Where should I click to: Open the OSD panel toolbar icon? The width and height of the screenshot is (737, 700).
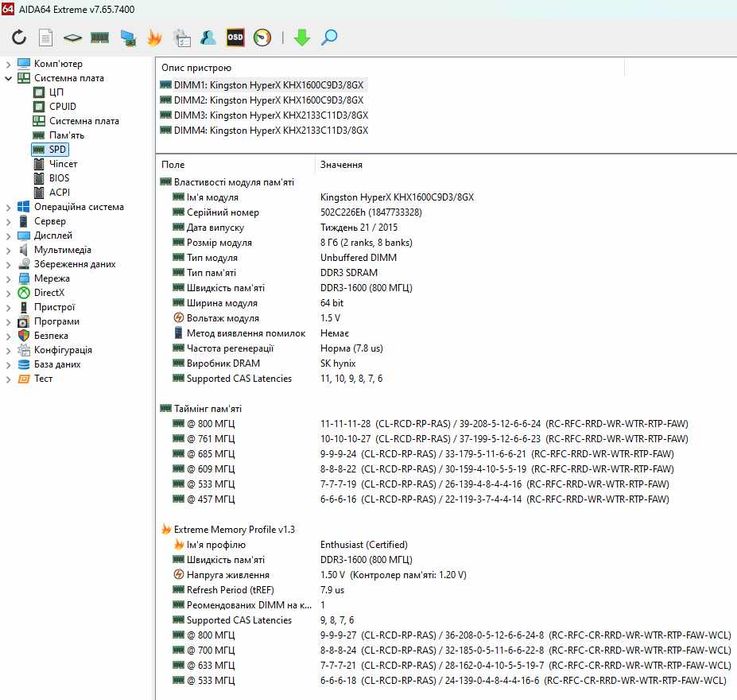235,37
